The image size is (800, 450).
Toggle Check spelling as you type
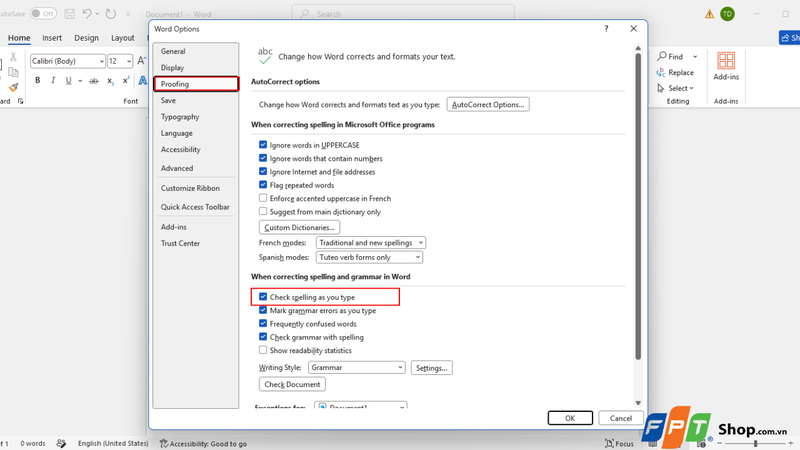(263, 296)
